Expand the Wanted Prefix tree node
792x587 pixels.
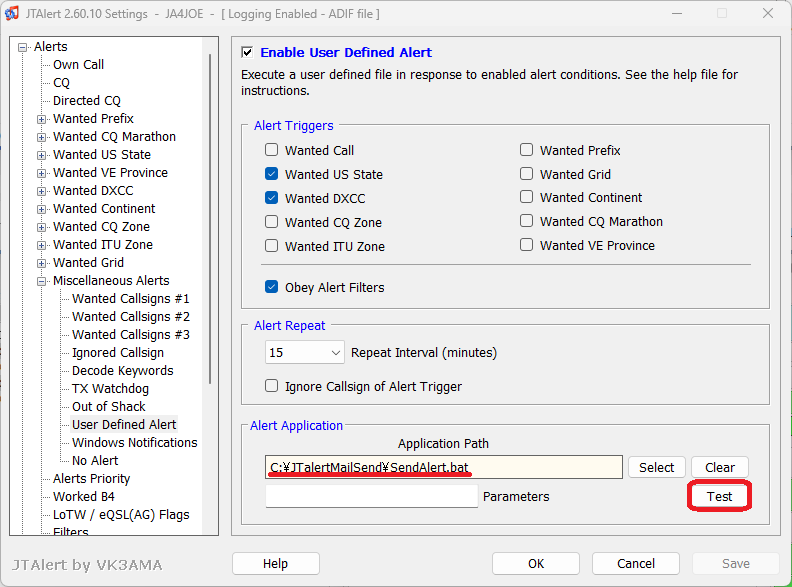point(41,119)
